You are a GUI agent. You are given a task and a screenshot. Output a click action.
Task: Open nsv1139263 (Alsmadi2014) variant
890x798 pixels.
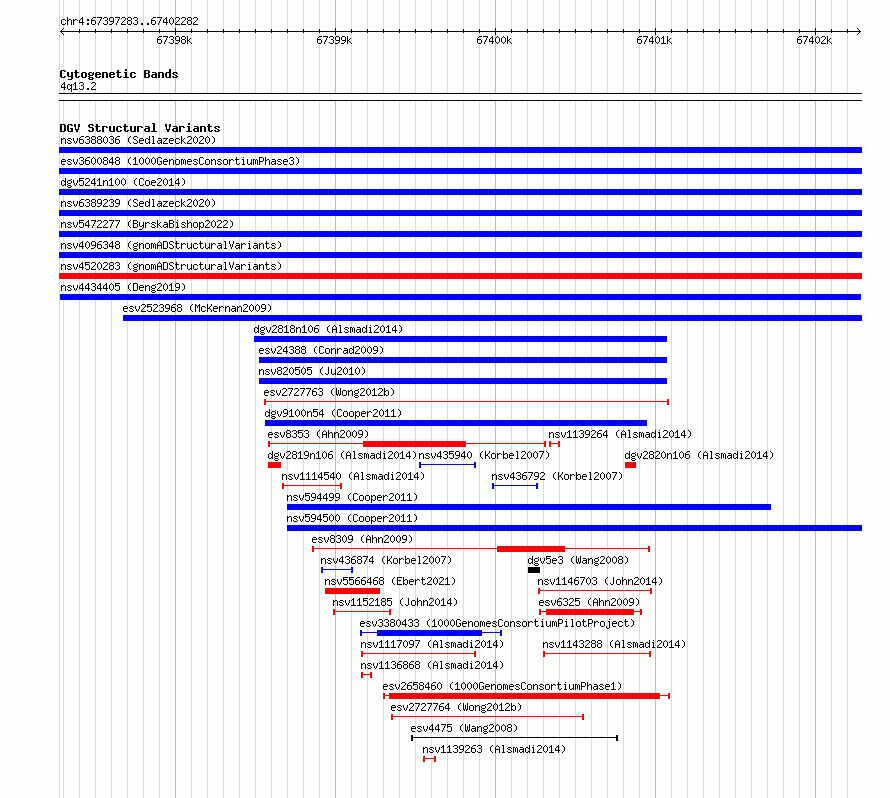(x=494, y=749)
